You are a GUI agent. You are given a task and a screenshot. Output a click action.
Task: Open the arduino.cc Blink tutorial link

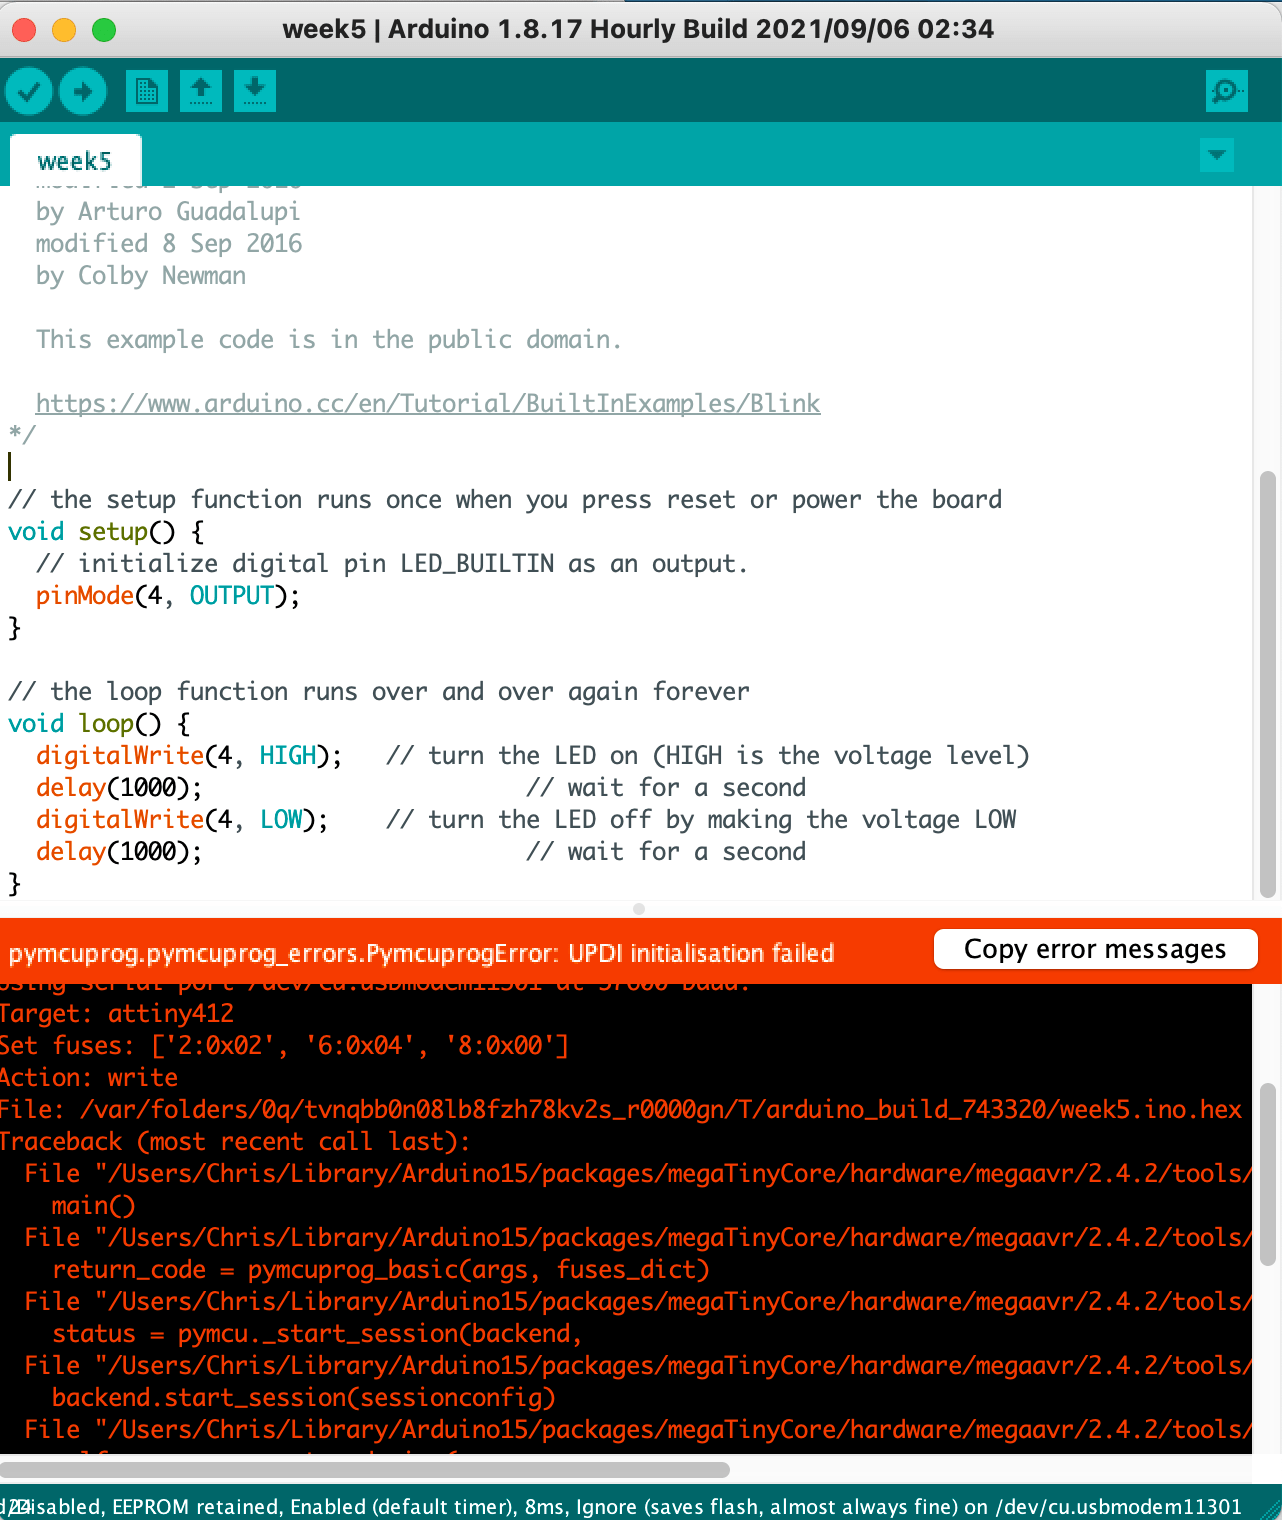pyautogui.click(x=428, y=403)
